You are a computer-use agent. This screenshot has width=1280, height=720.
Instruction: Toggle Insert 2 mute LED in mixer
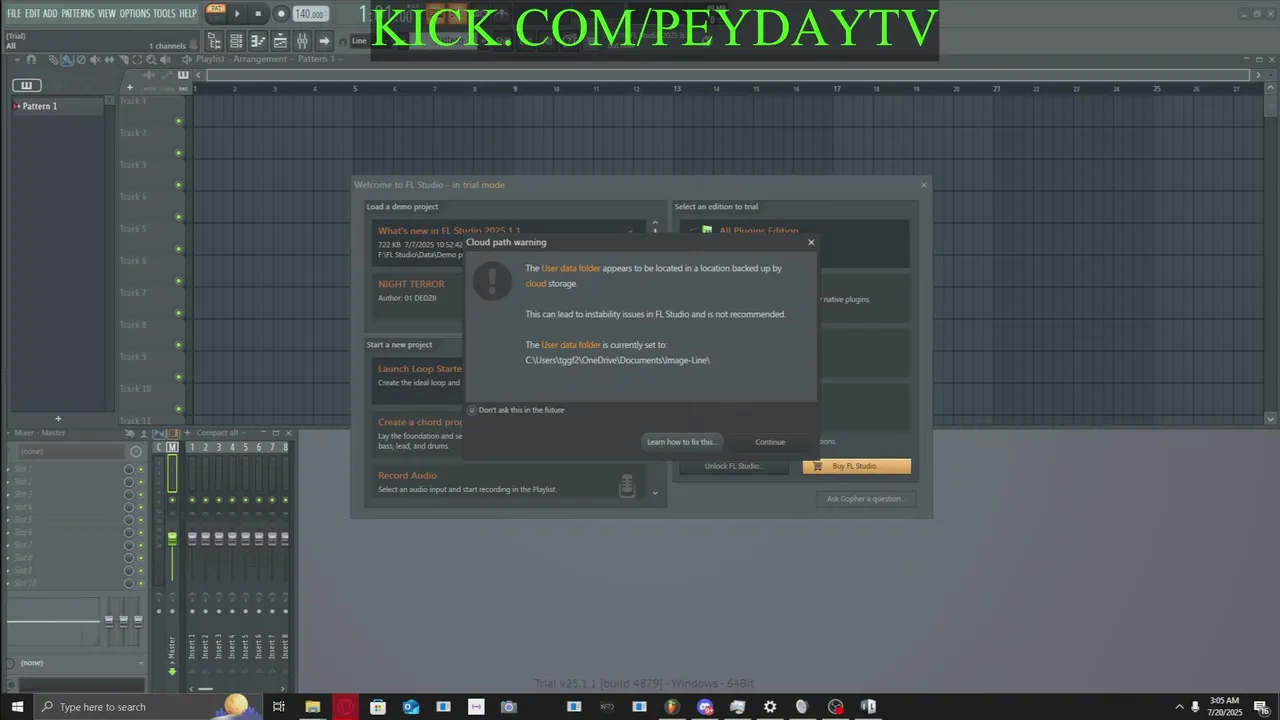pyautogui.click(x=206, y=500)
